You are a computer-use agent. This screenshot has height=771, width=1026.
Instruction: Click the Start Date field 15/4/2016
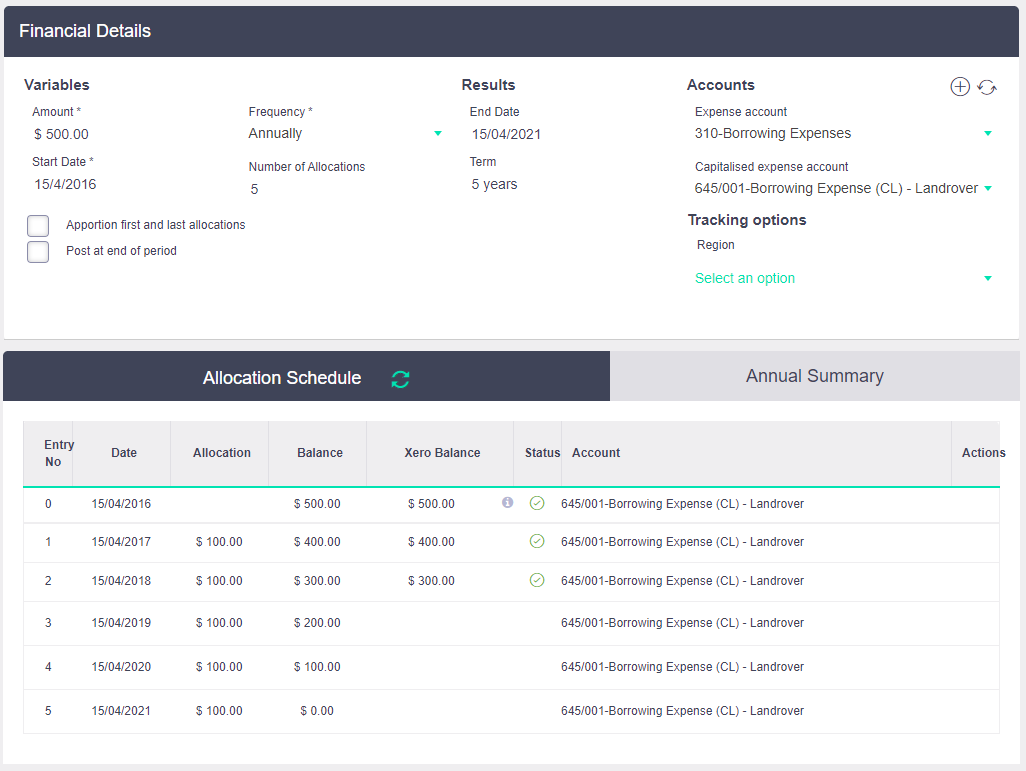point(65,185)
